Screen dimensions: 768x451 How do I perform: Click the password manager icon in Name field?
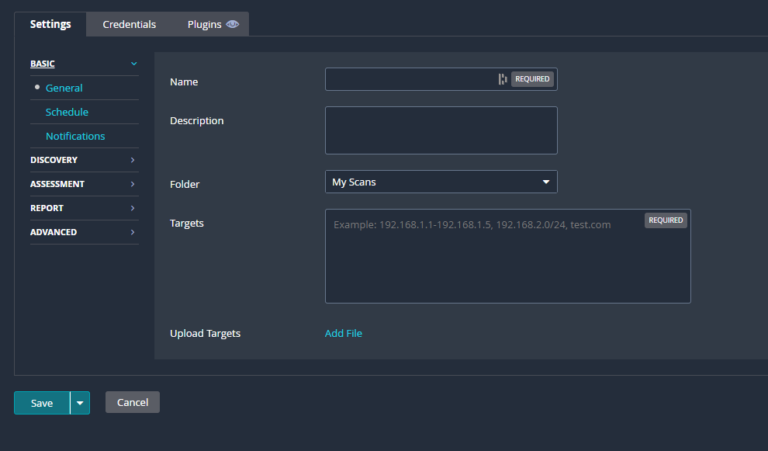tap(502, 79)
